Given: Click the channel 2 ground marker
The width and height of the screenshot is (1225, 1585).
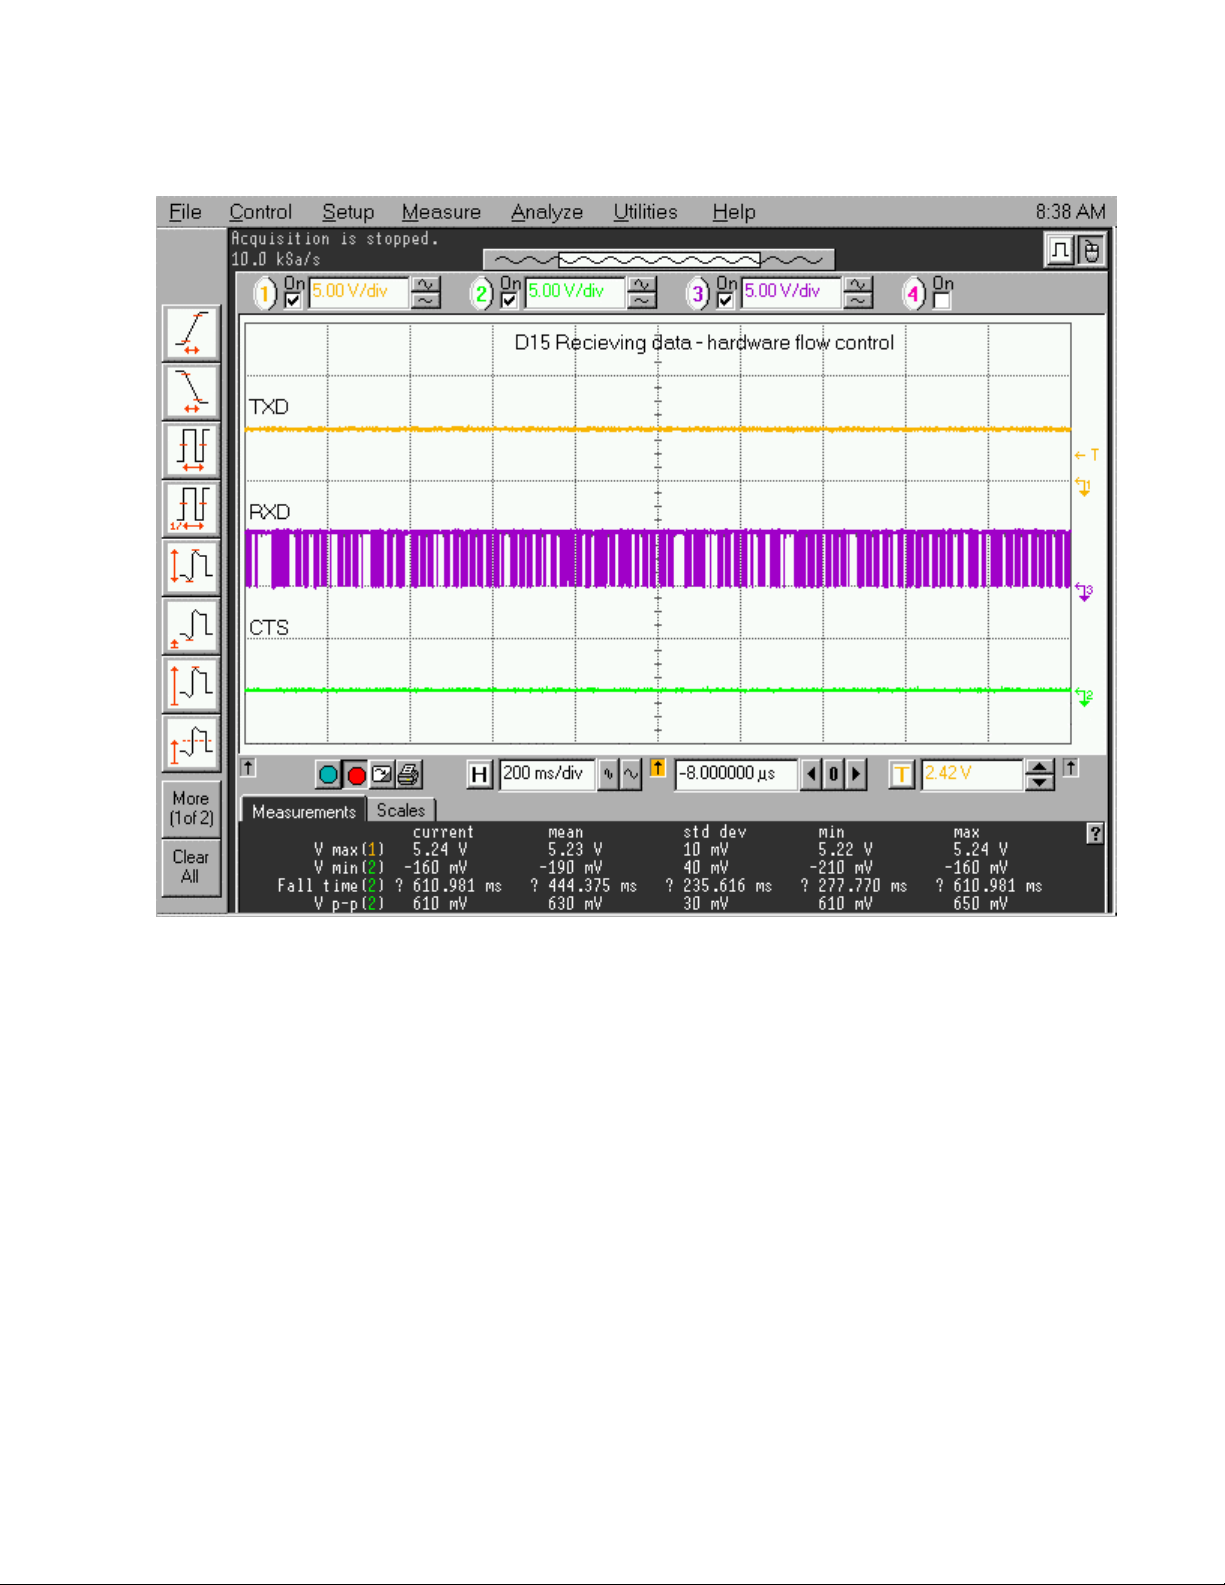Looking at the screenshot, I should coord(1084,697).
